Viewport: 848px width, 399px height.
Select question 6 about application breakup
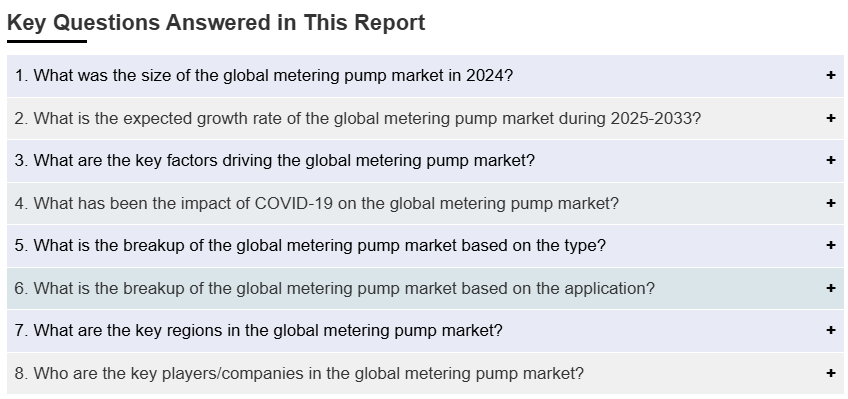(334, 288)
